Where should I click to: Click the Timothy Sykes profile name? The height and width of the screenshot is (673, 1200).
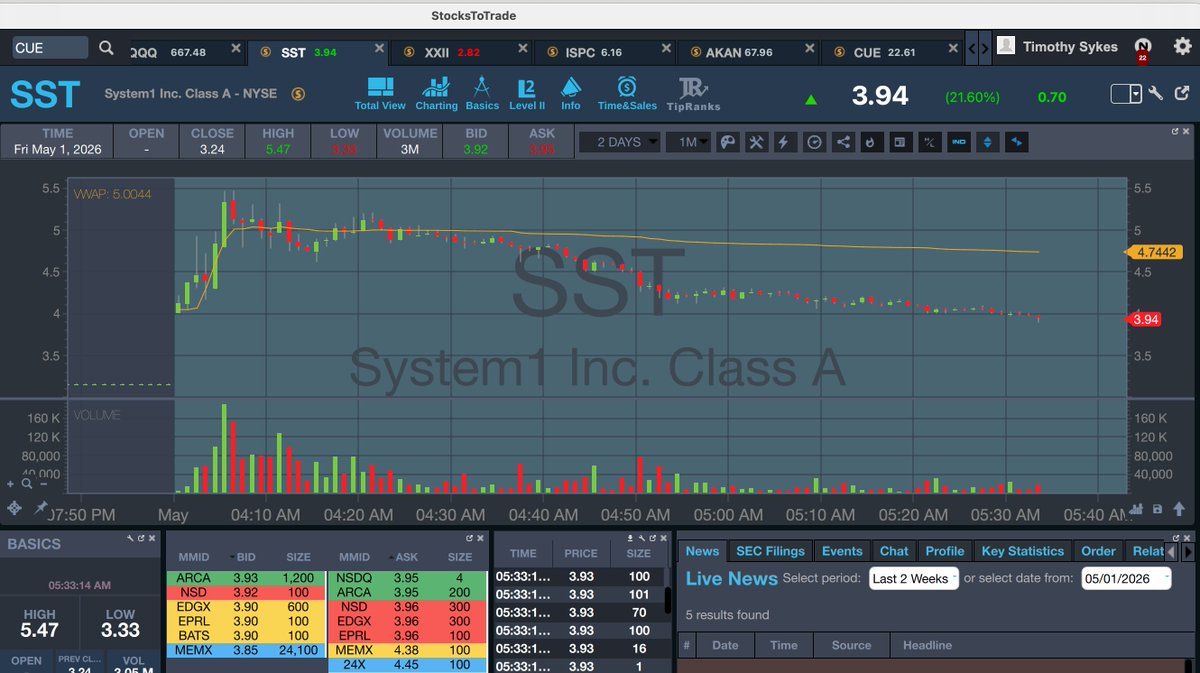1070,47
